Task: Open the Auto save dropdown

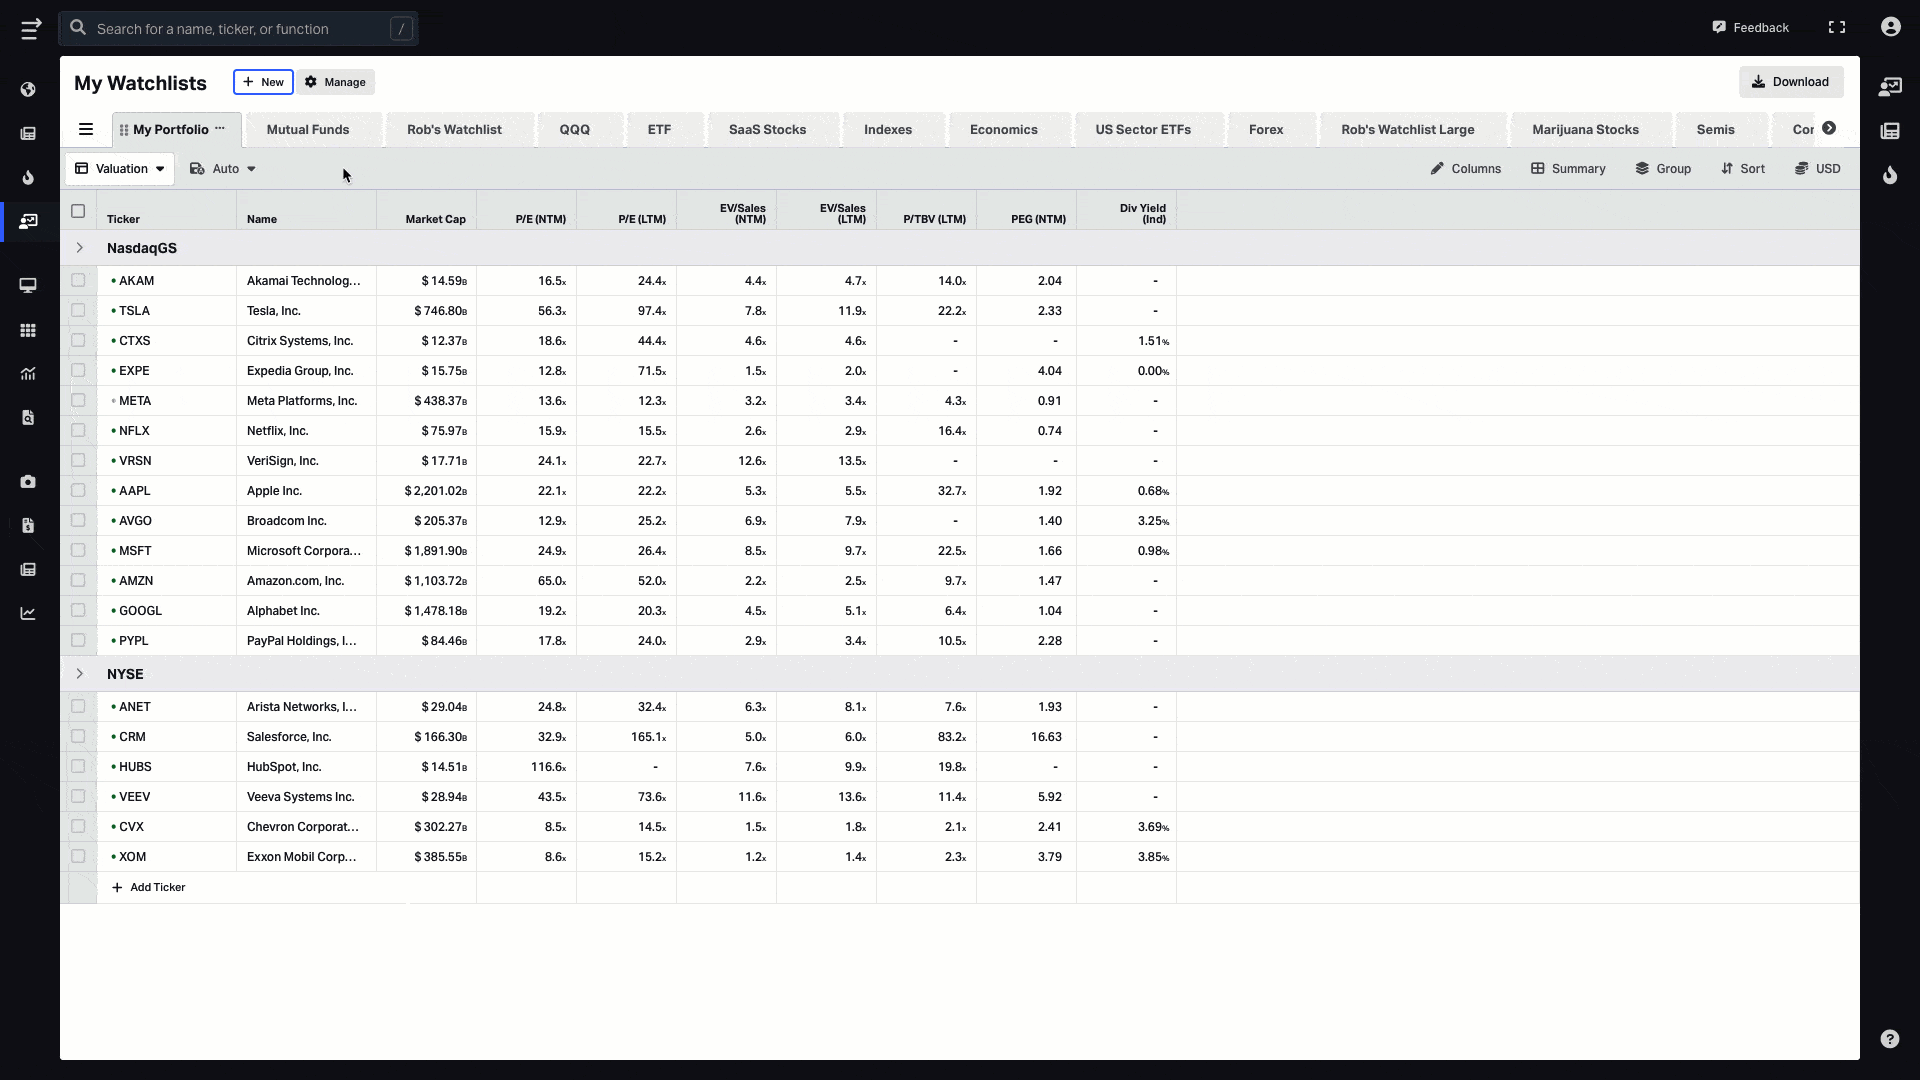Action: pyautogui.click(x=223, y=169)
